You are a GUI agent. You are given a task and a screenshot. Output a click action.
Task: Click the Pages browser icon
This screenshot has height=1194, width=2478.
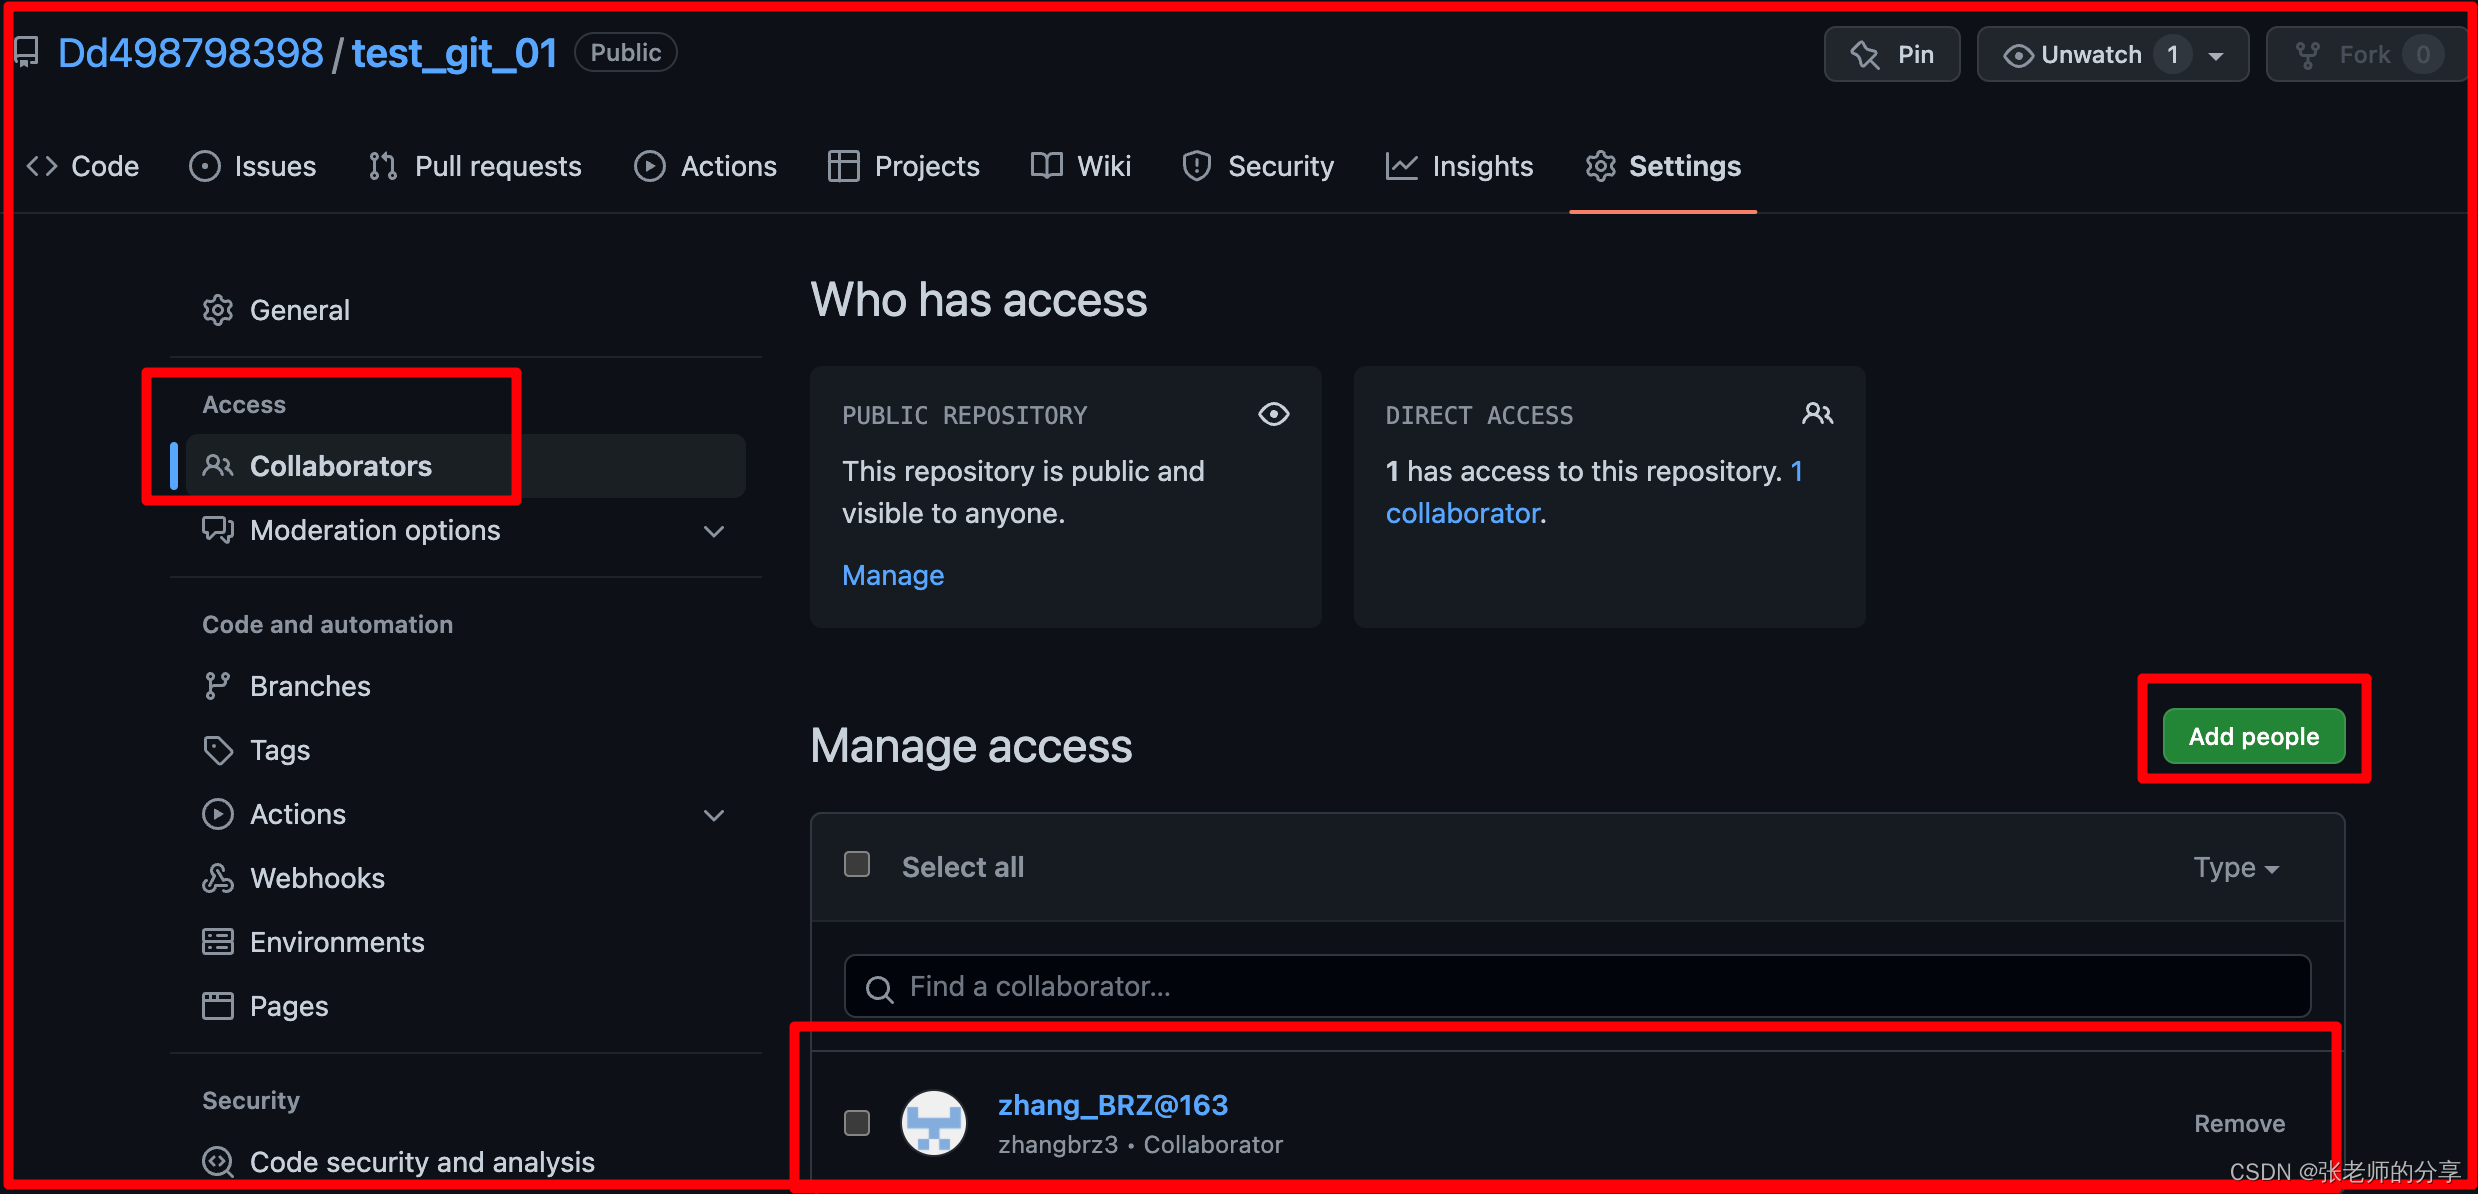[217, 1006]
